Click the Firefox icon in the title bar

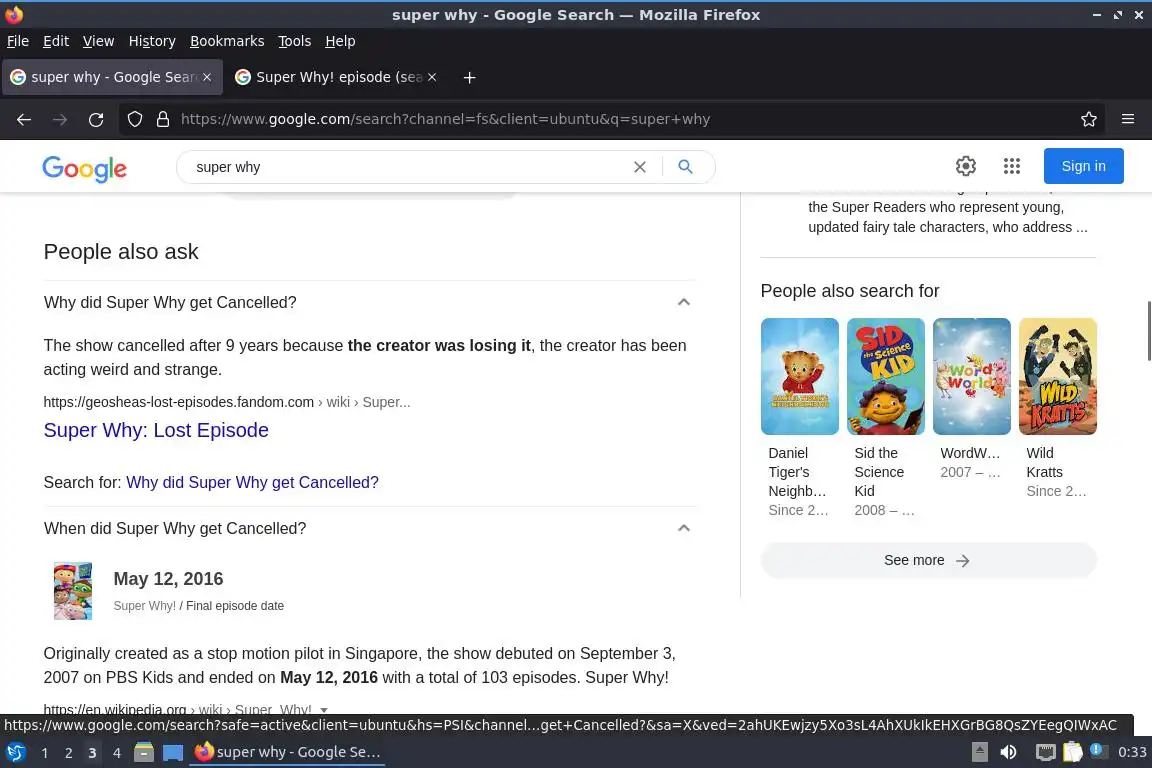(14, 14)
